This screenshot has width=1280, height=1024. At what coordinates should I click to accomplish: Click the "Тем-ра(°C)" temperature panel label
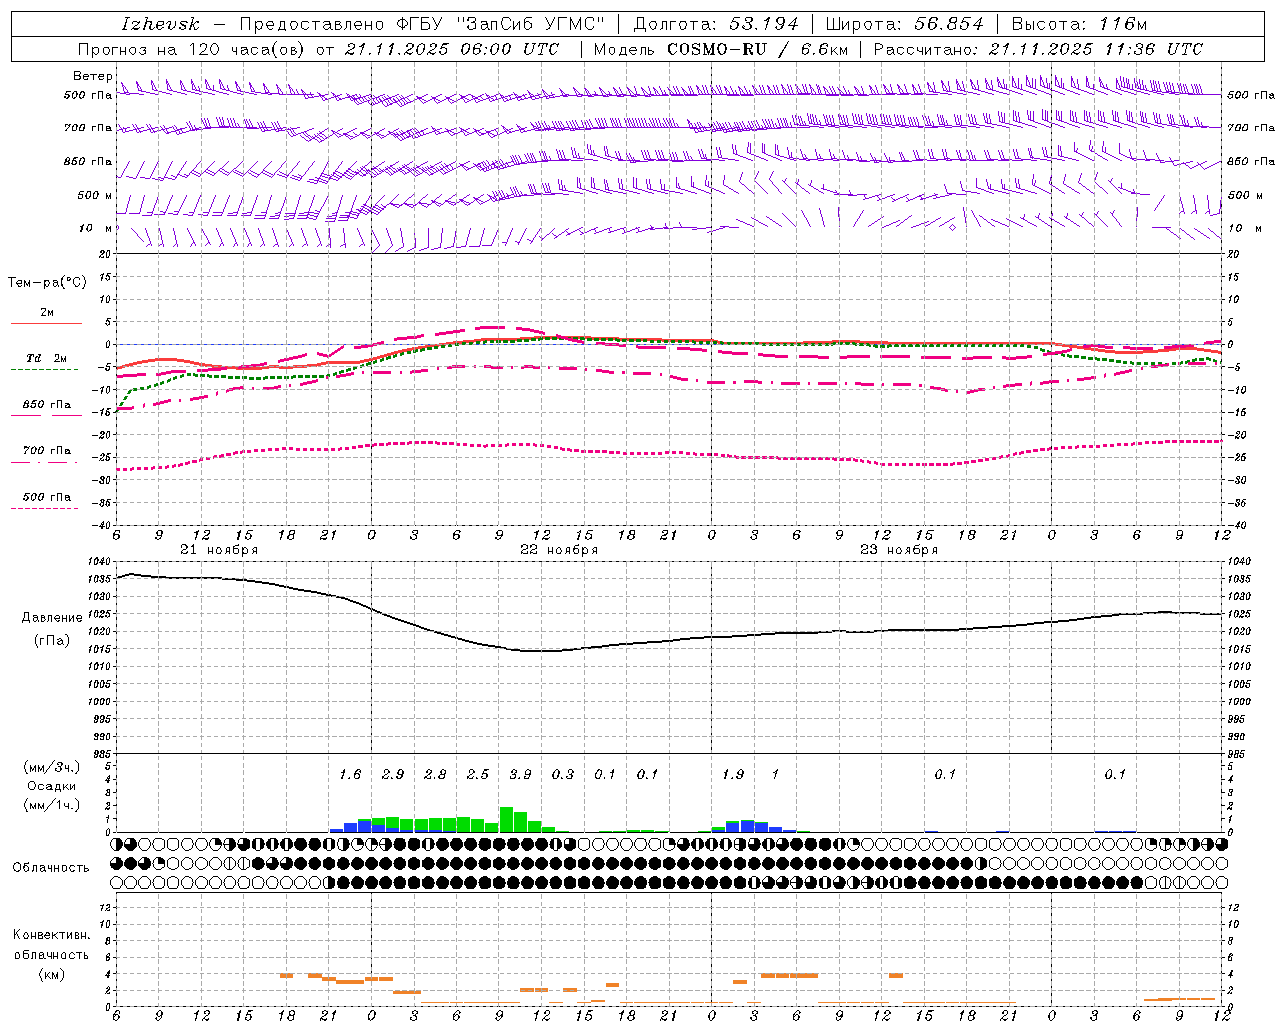coord(47,283)
